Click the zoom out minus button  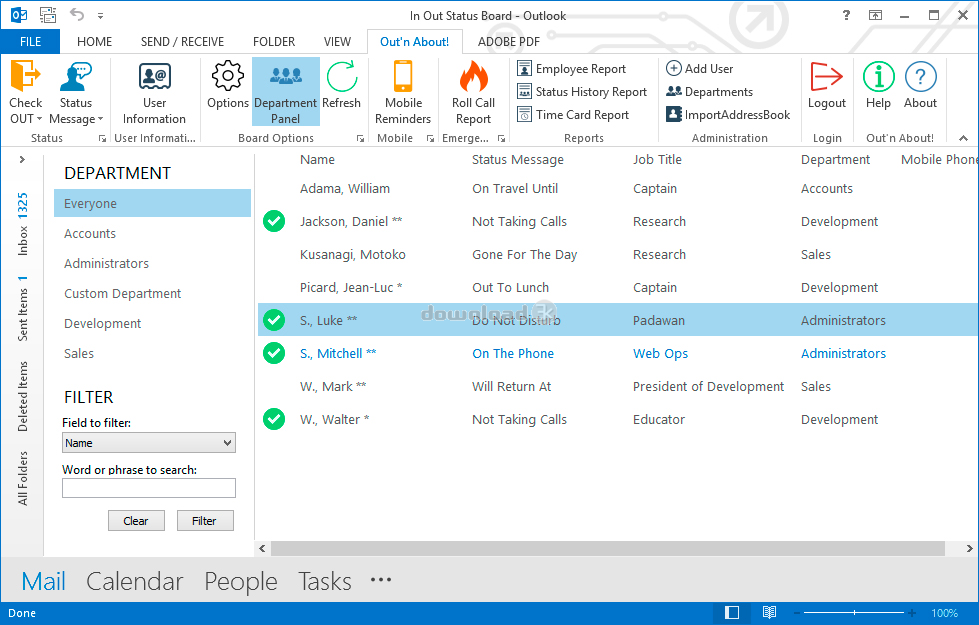[x=797, y=613]
